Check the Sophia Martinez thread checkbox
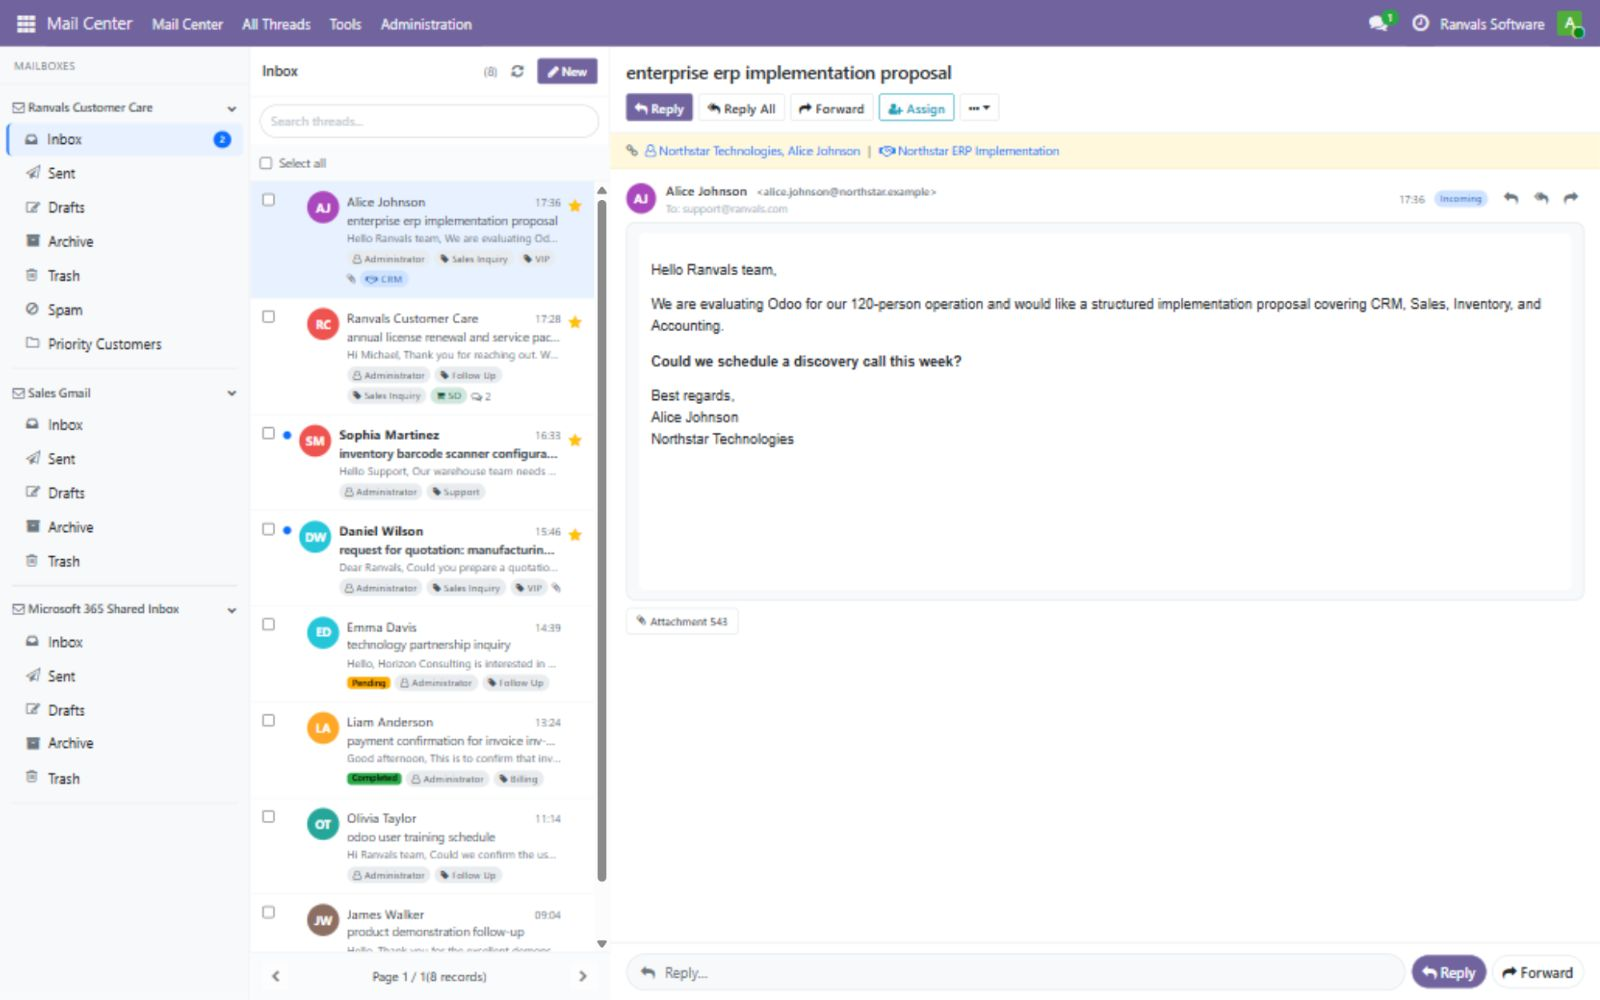Image resolution: width=1600 pixels, height=1000 pixels. pyautogui.click(x=268, y=433)
